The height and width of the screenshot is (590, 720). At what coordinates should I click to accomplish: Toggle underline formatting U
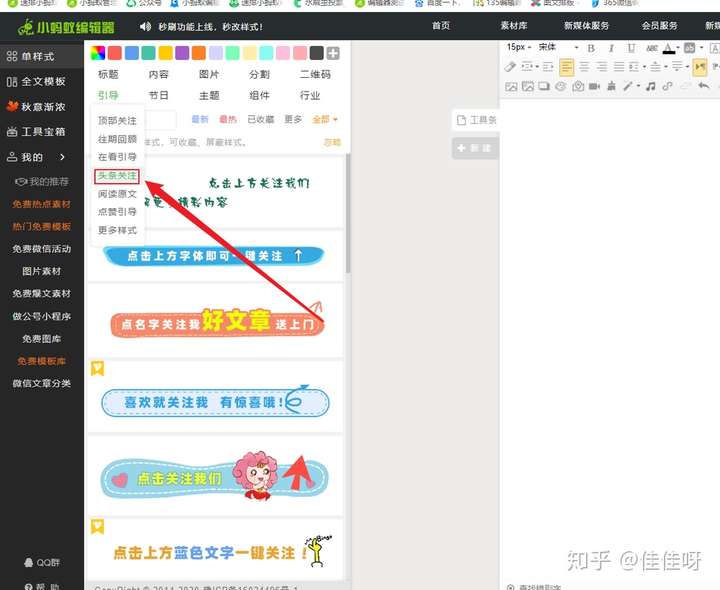click(x=631, y=48)
